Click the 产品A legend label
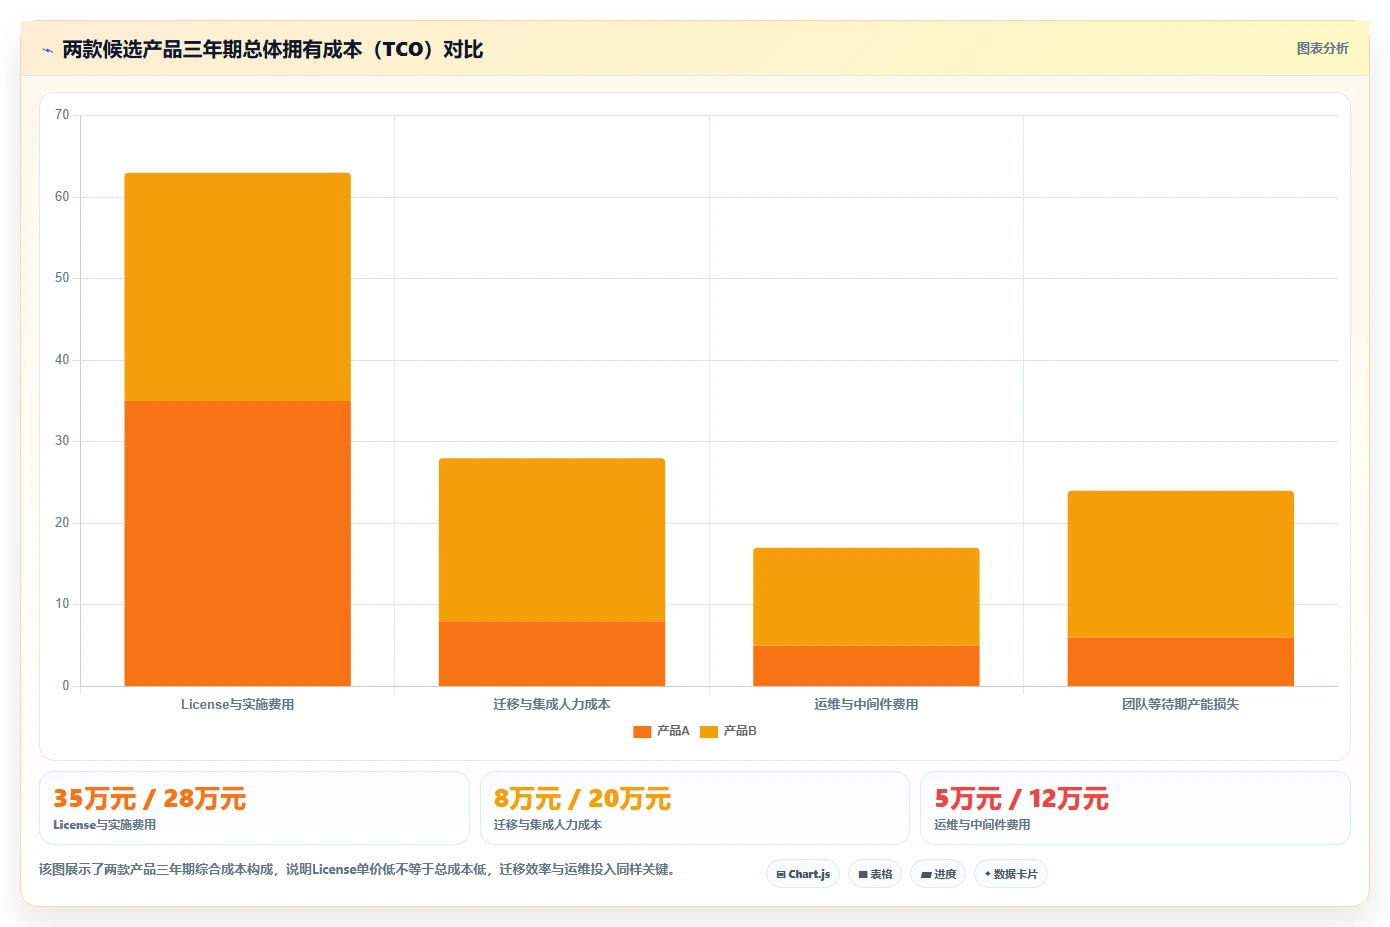1390x927 pixels. coord(673,731)
